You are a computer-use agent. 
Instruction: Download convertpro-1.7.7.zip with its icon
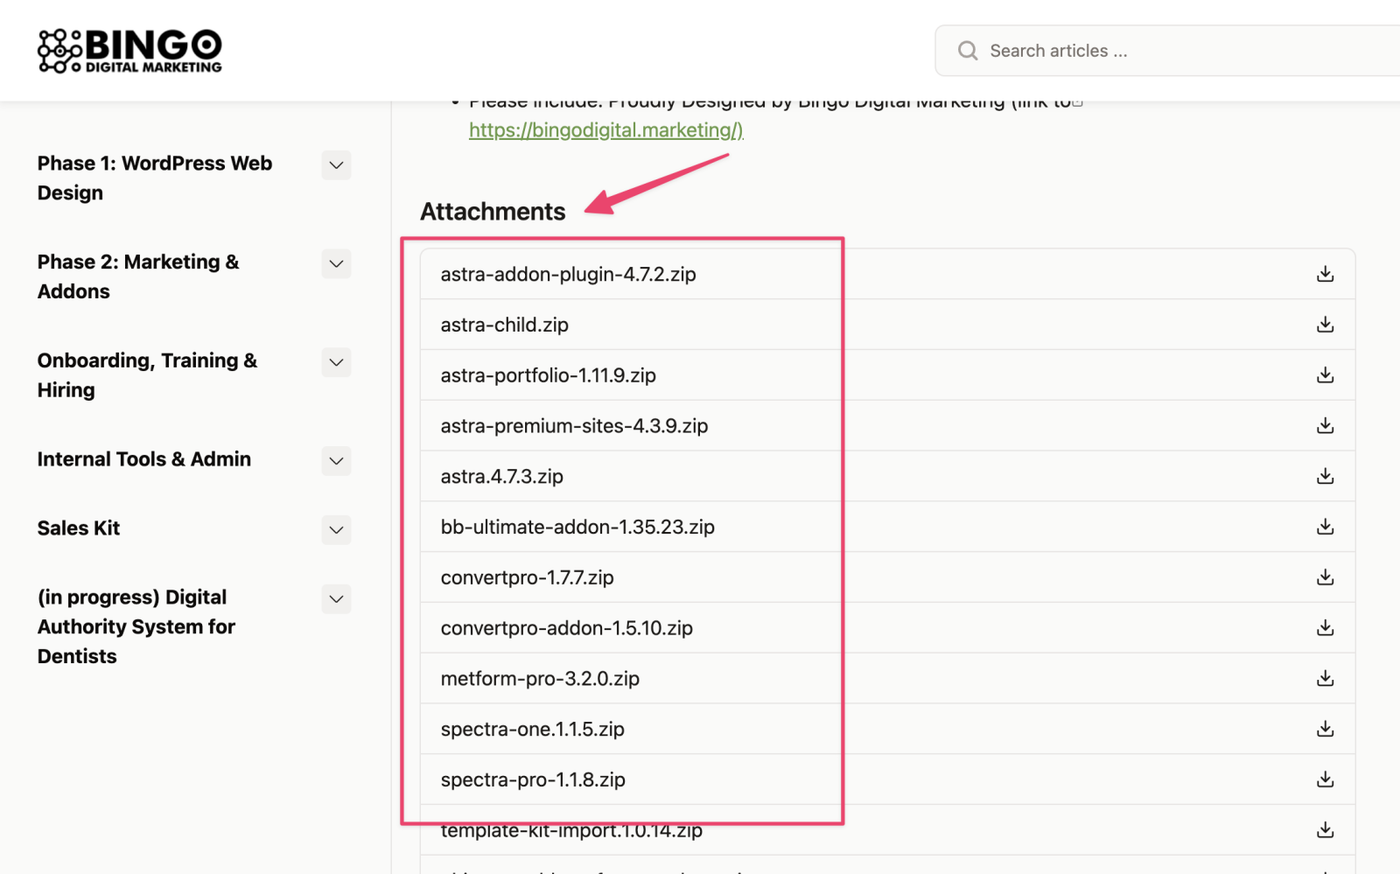1325,577
